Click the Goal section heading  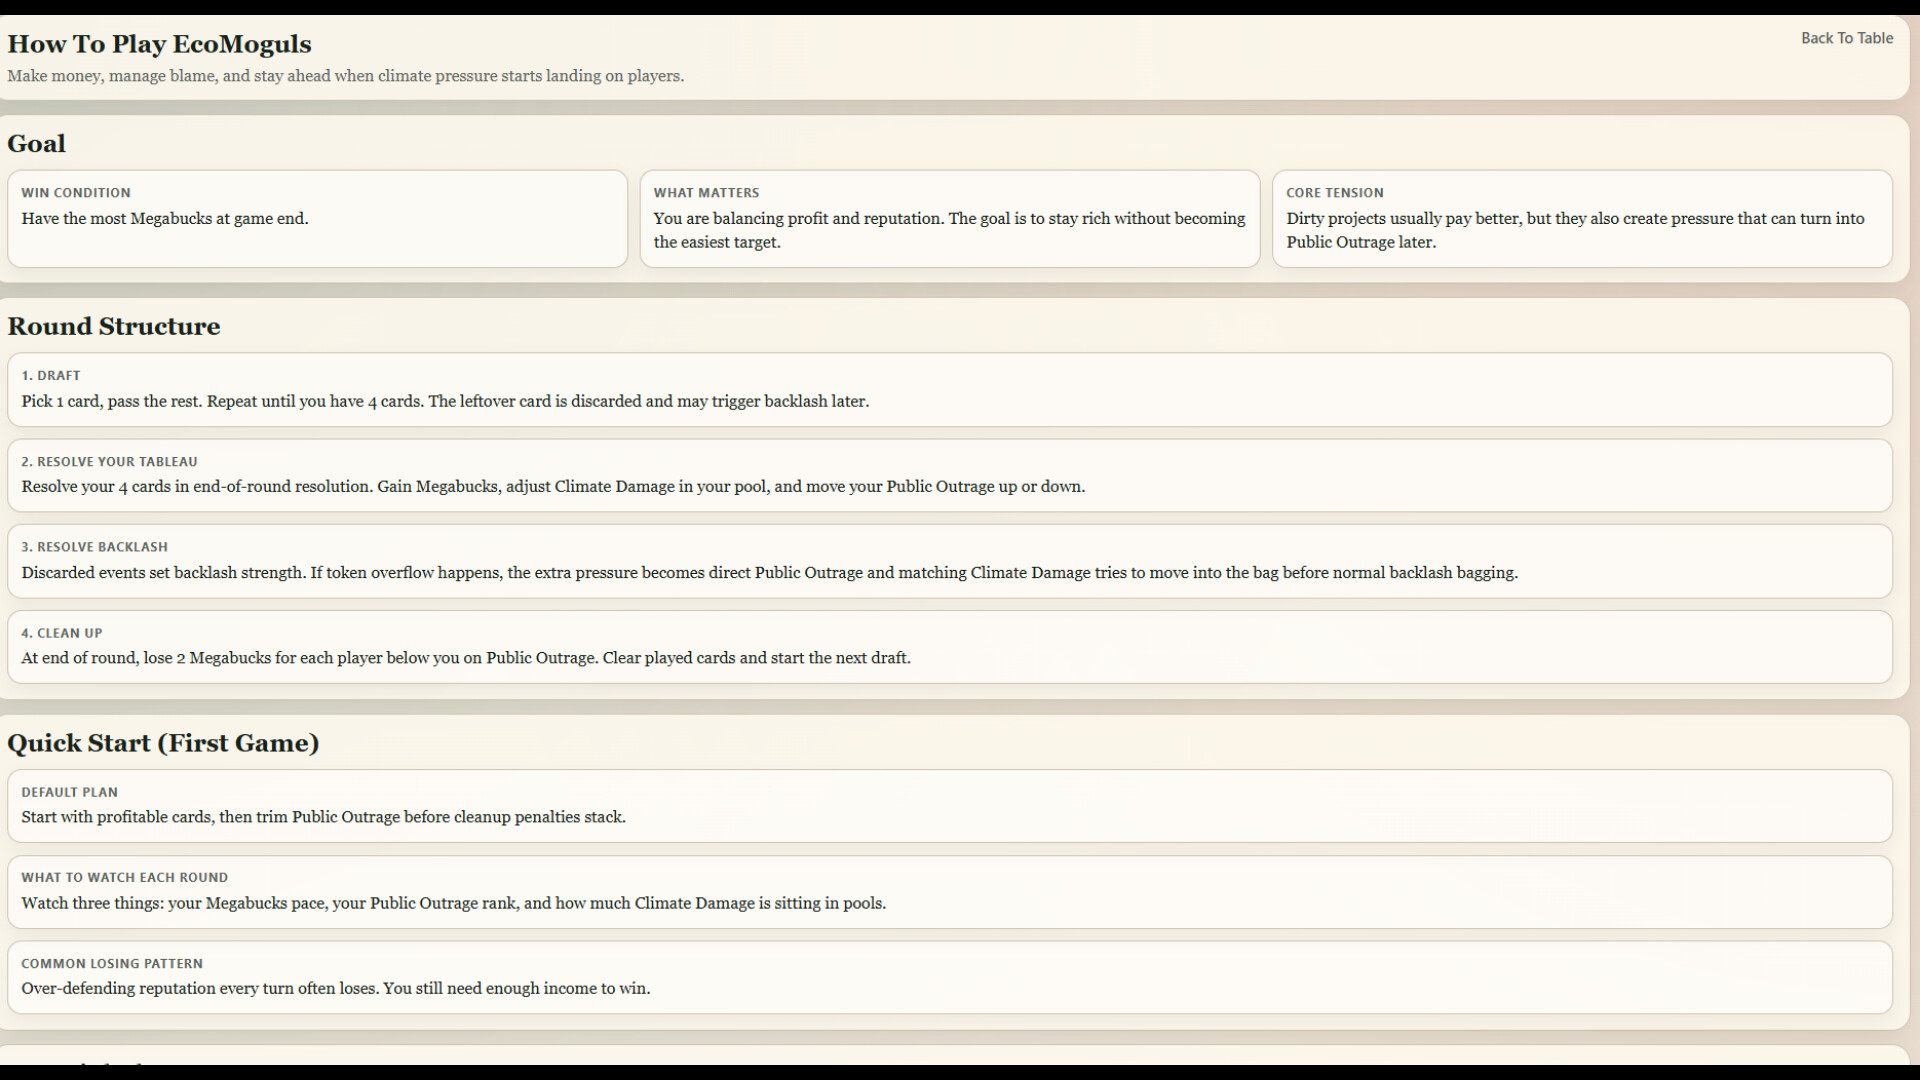point(36,143)
